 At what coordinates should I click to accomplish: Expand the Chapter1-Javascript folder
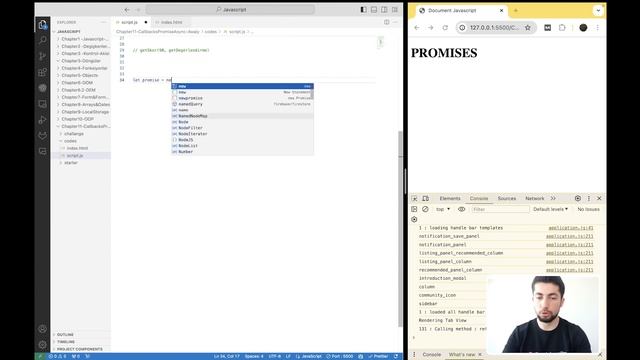point(82,39)
